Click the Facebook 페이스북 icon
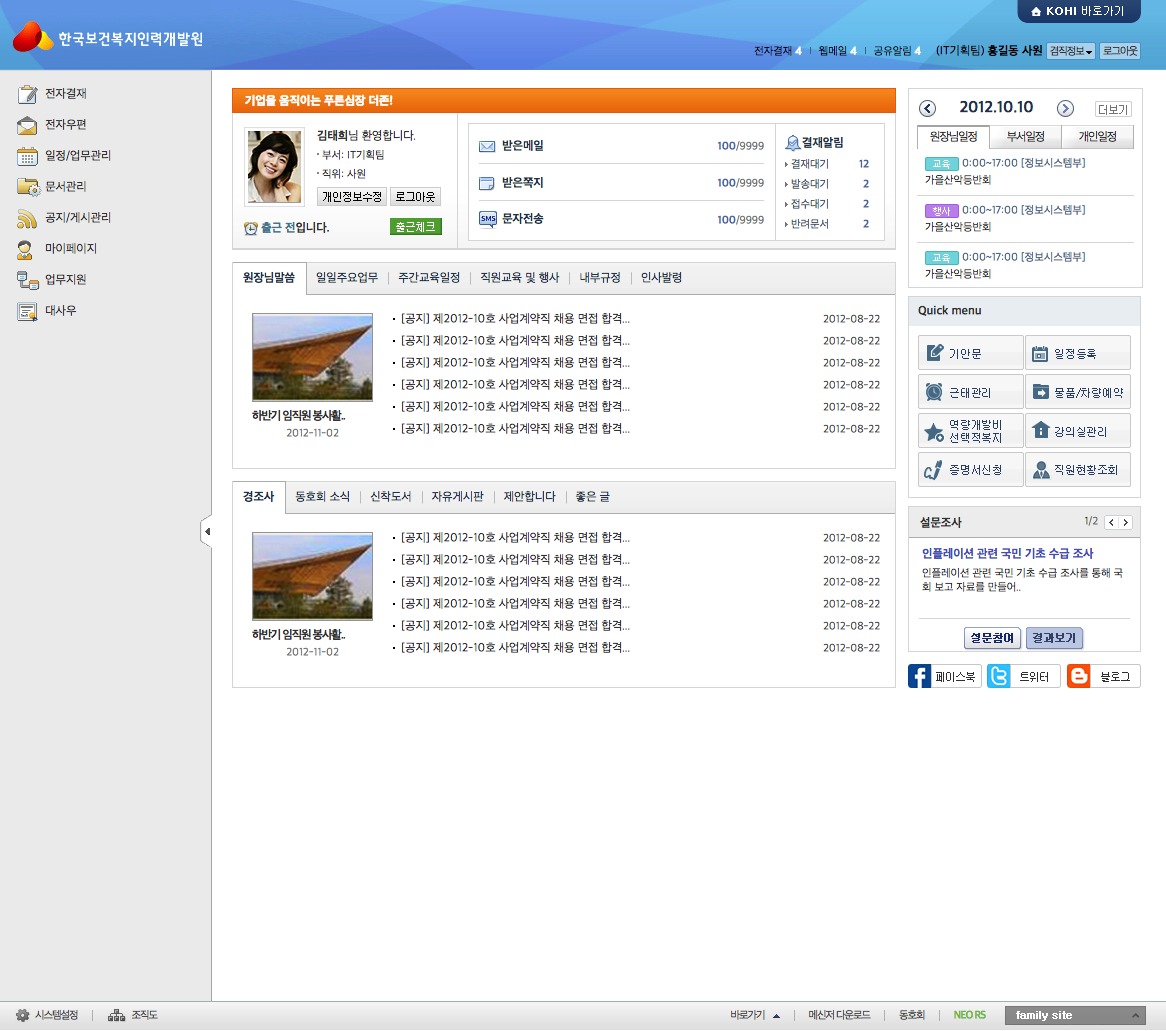 [x=920, y=677]
